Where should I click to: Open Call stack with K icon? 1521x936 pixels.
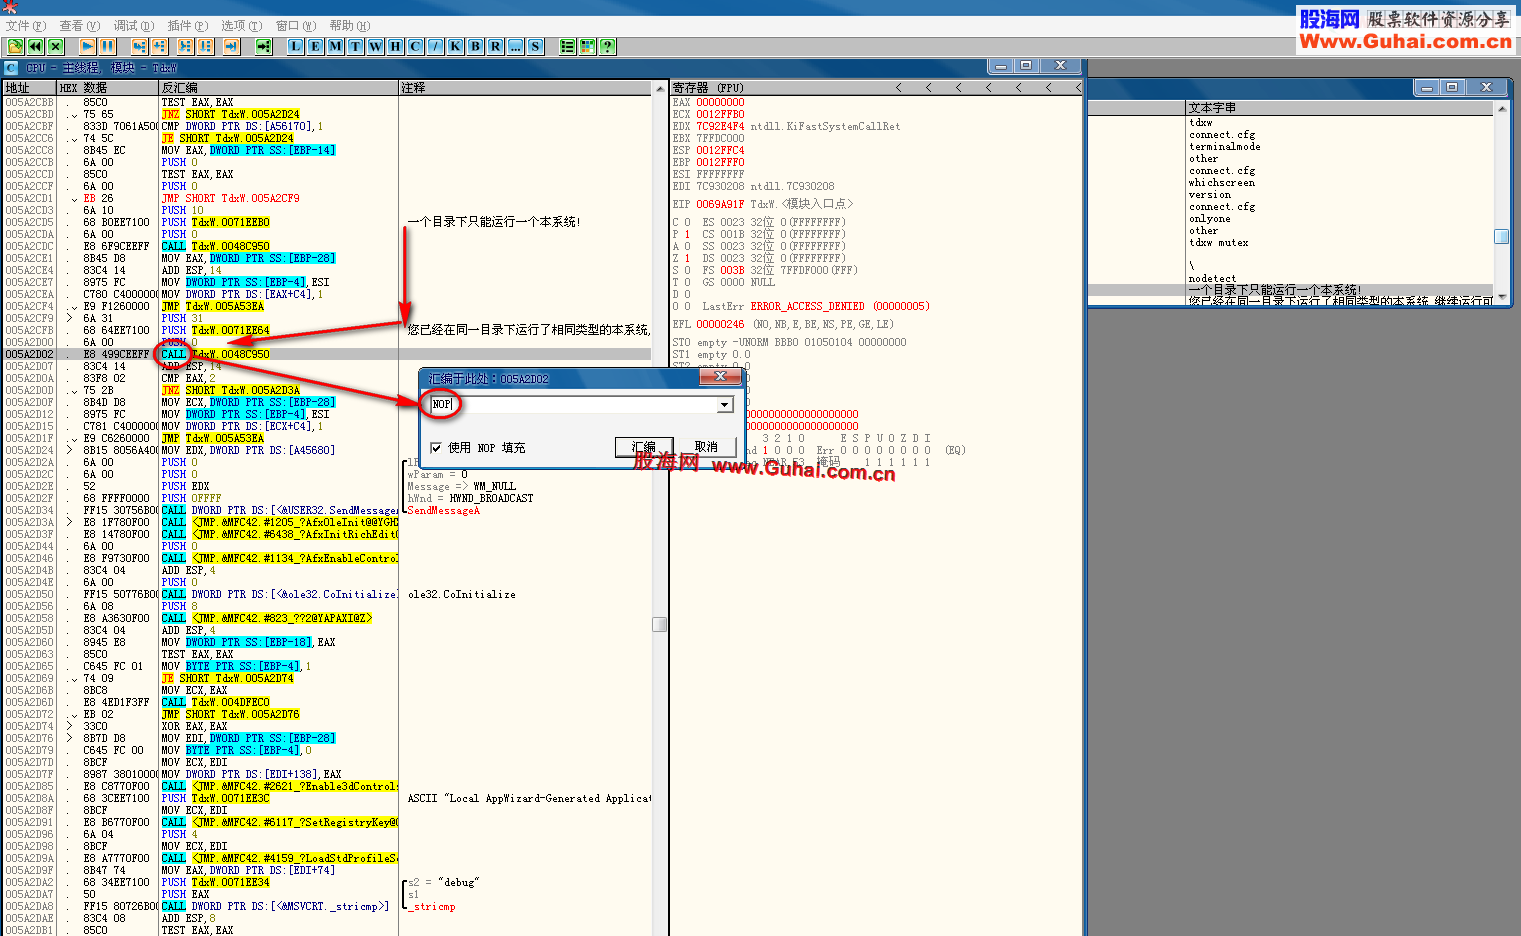[455, 46]
